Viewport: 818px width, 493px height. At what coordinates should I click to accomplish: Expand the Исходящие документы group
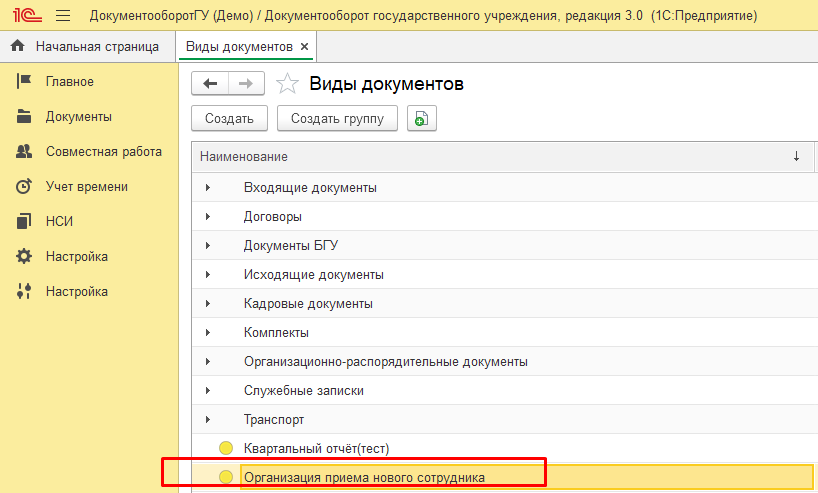pos(208,274)
